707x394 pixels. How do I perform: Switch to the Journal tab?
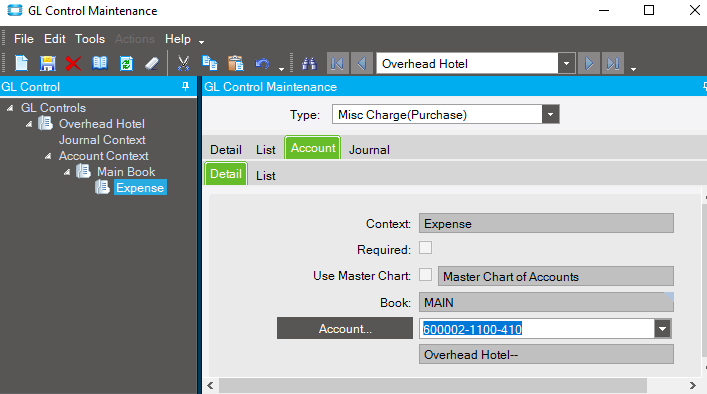[x=369, y=150]
